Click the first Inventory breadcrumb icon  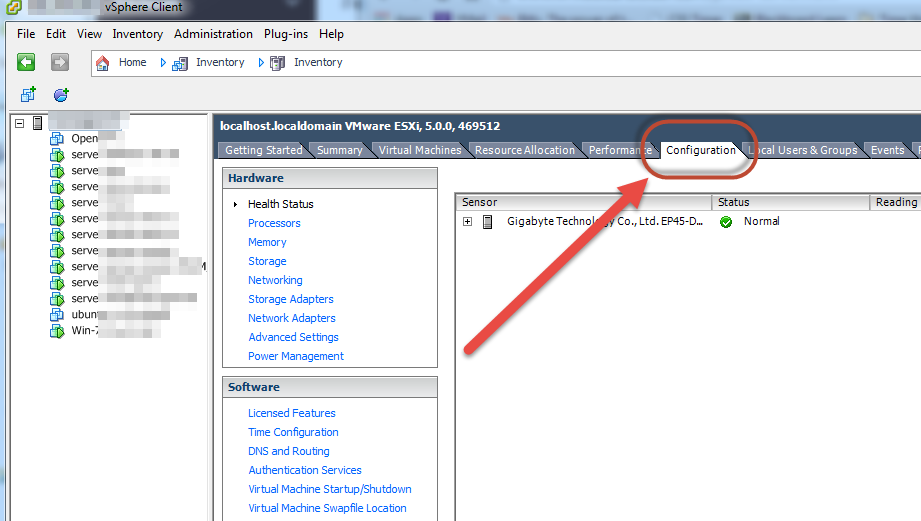[x=180, y=63]
